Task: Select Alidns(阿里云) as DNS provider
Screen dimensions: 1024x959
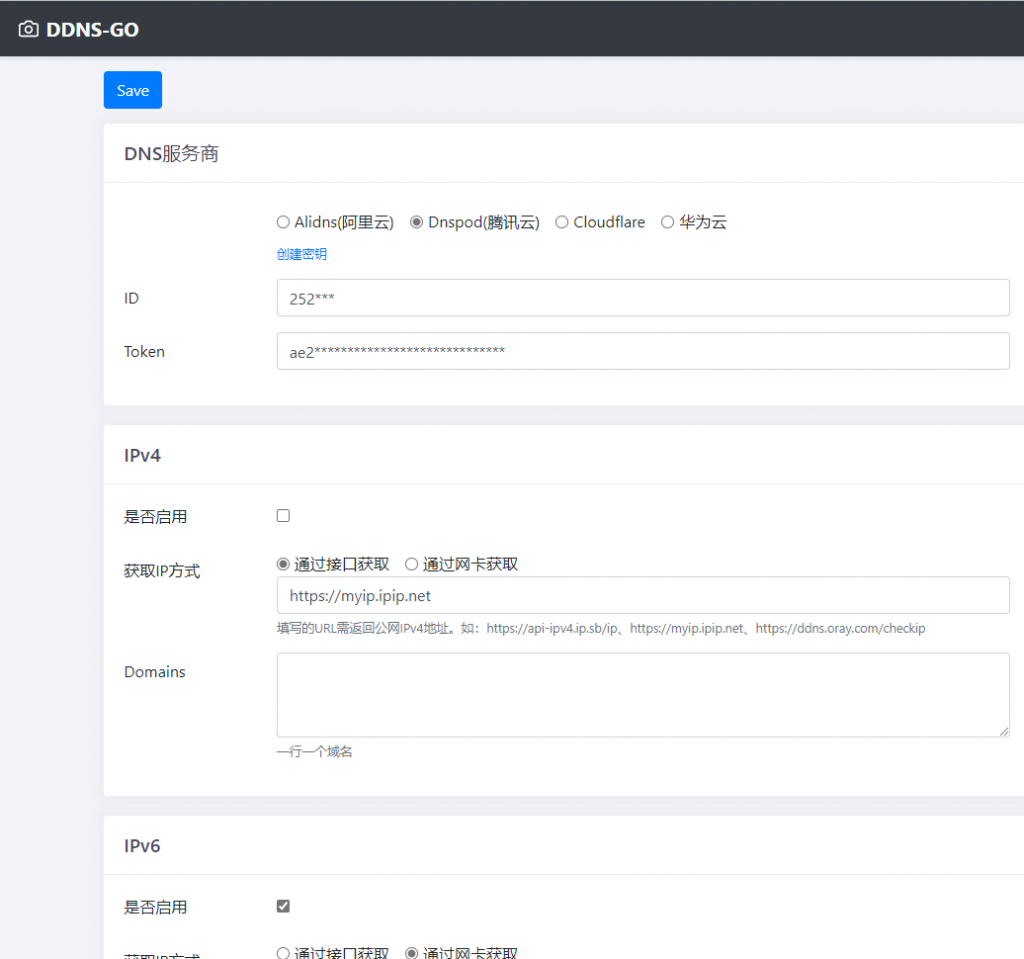Action: [x=283, y=222]
